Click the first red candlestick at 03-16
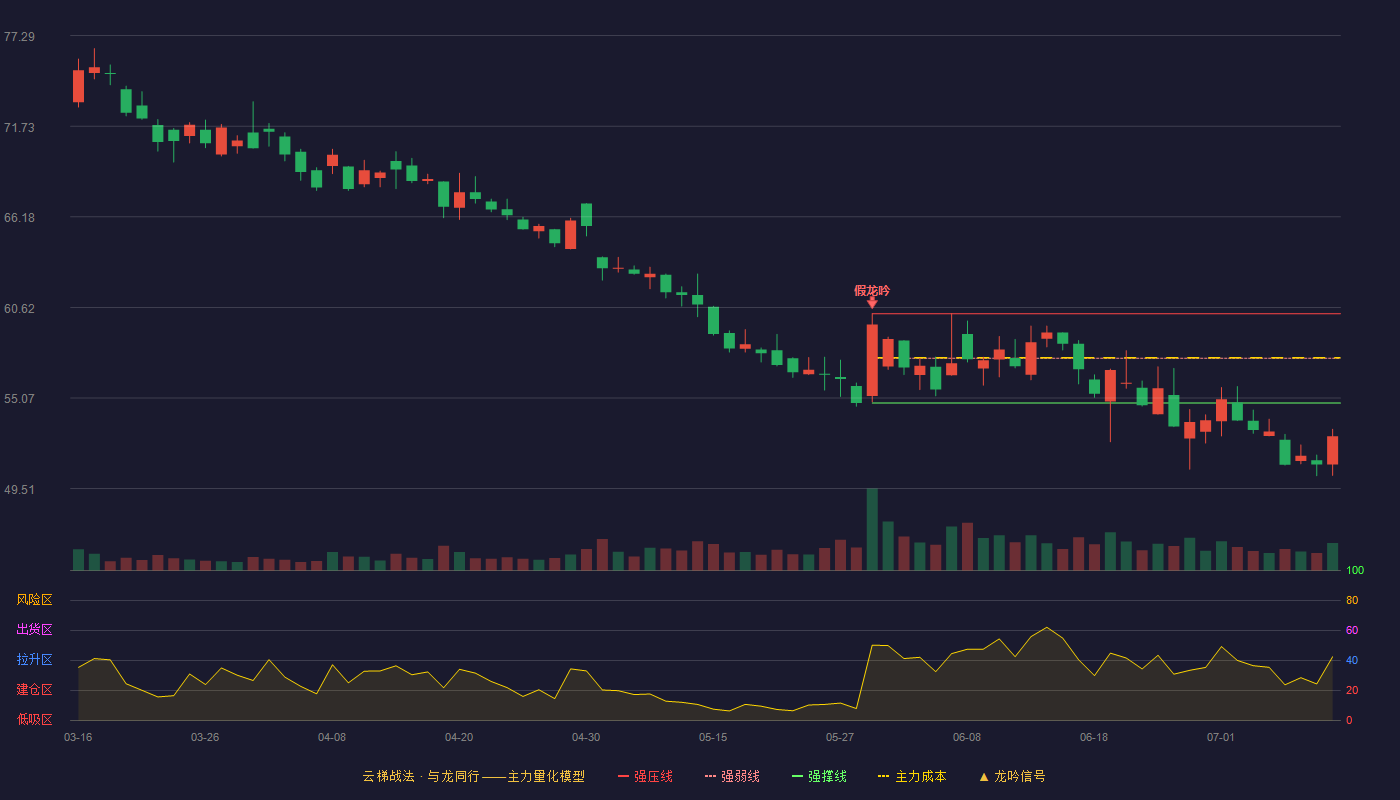The width and height of the screenshot is (1400, 800). pos(78,86)
